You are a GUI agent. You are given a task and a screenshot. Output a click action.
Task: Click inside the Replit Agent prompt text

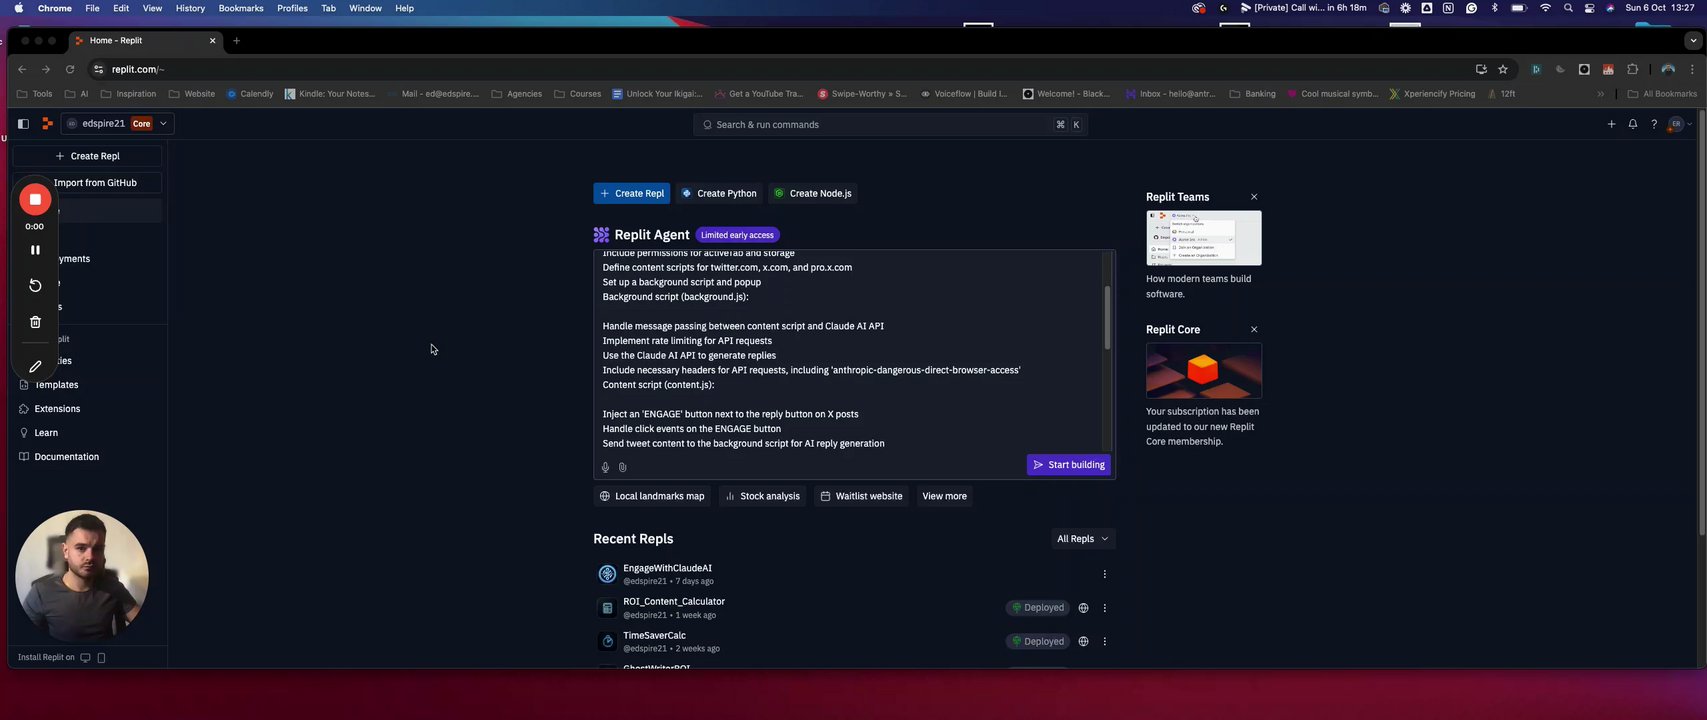848,350
